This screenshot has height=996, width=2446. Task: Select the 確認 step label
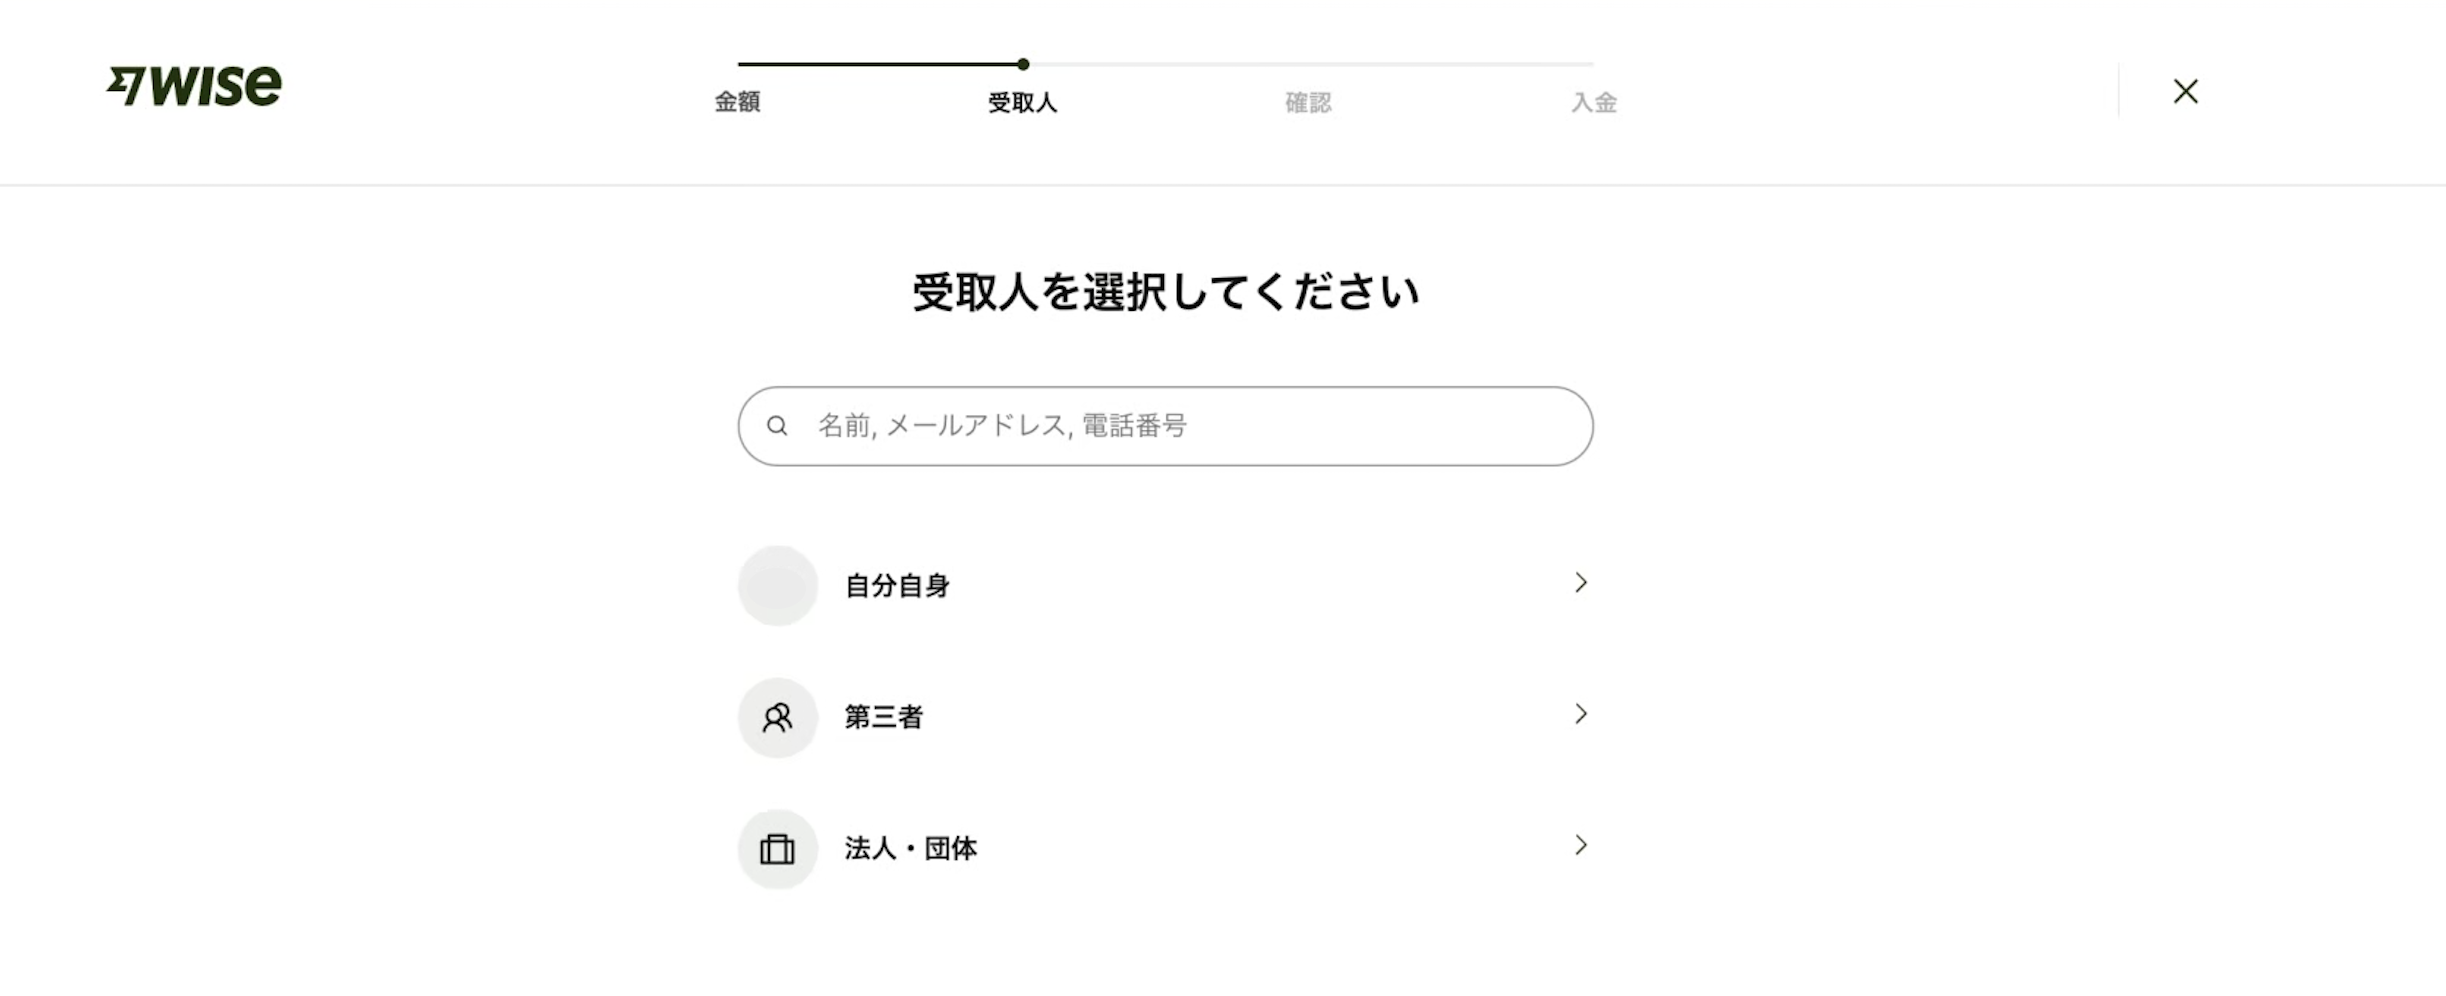tap(1308, 102)
